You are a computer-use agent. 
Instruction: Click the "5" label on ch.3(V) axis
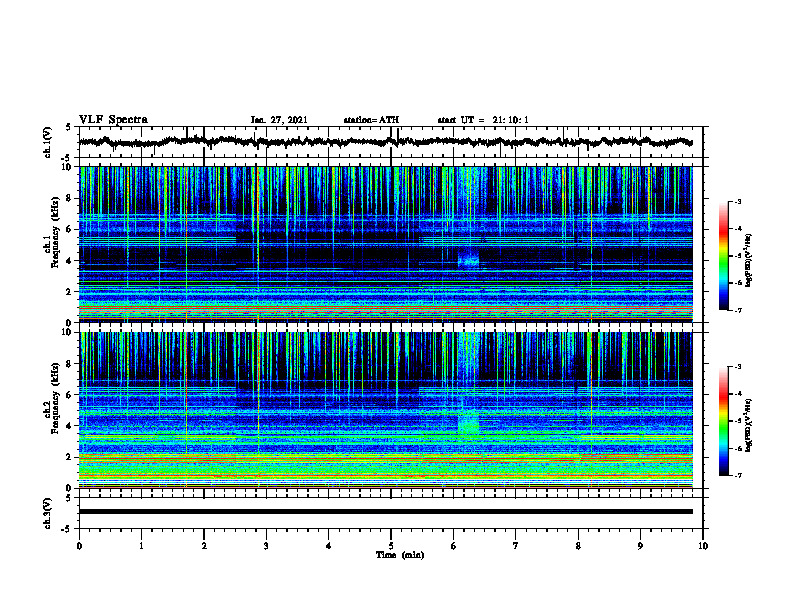pyautogui.click(x=68, y=498)
